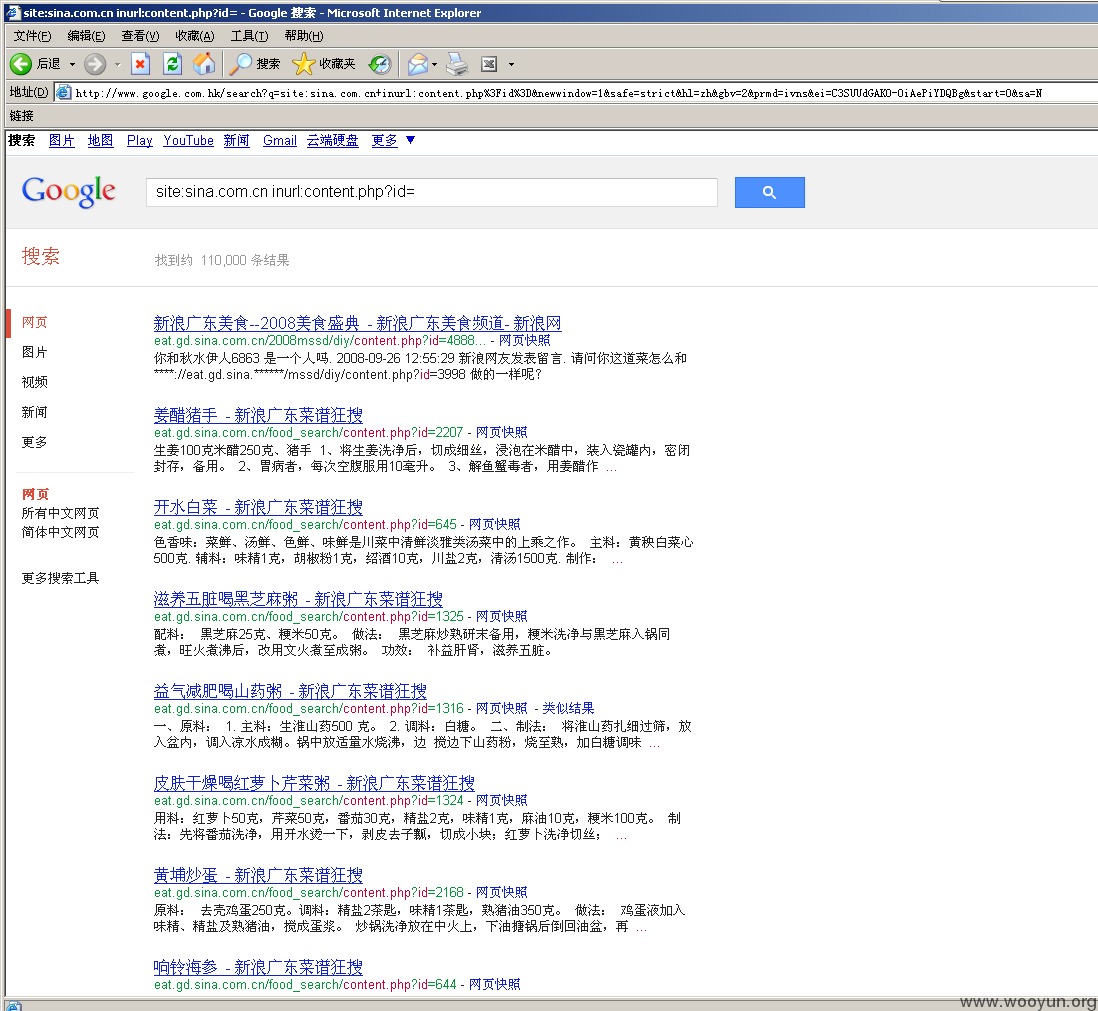Filter by 所有中文网页
This screenshot has width=1098, height=1011.
pyautogui.click(x=60, y=513)
